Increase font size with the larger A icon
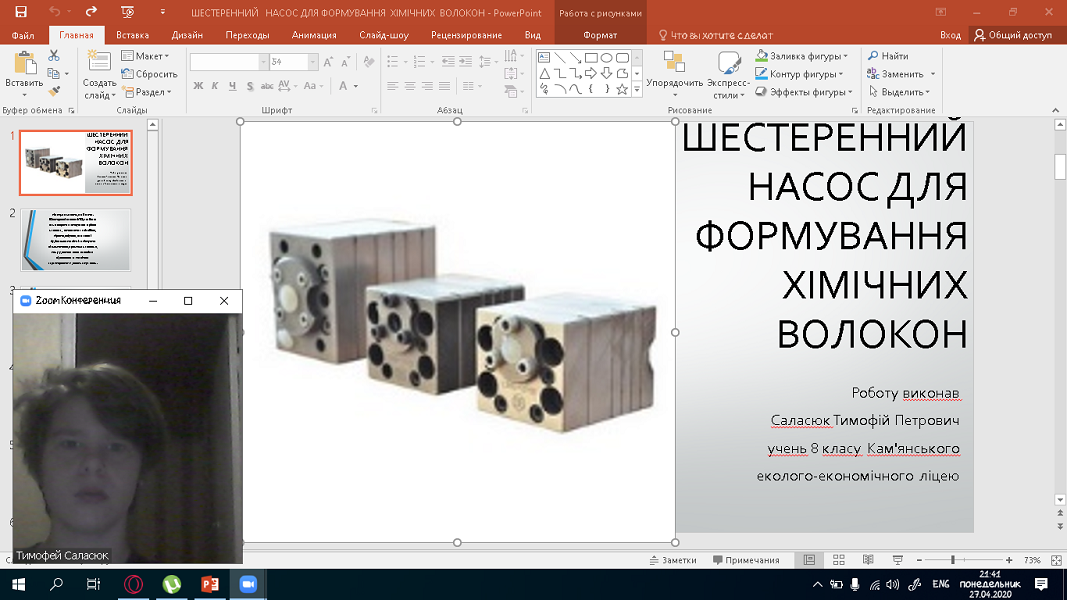 click(329, 62)
